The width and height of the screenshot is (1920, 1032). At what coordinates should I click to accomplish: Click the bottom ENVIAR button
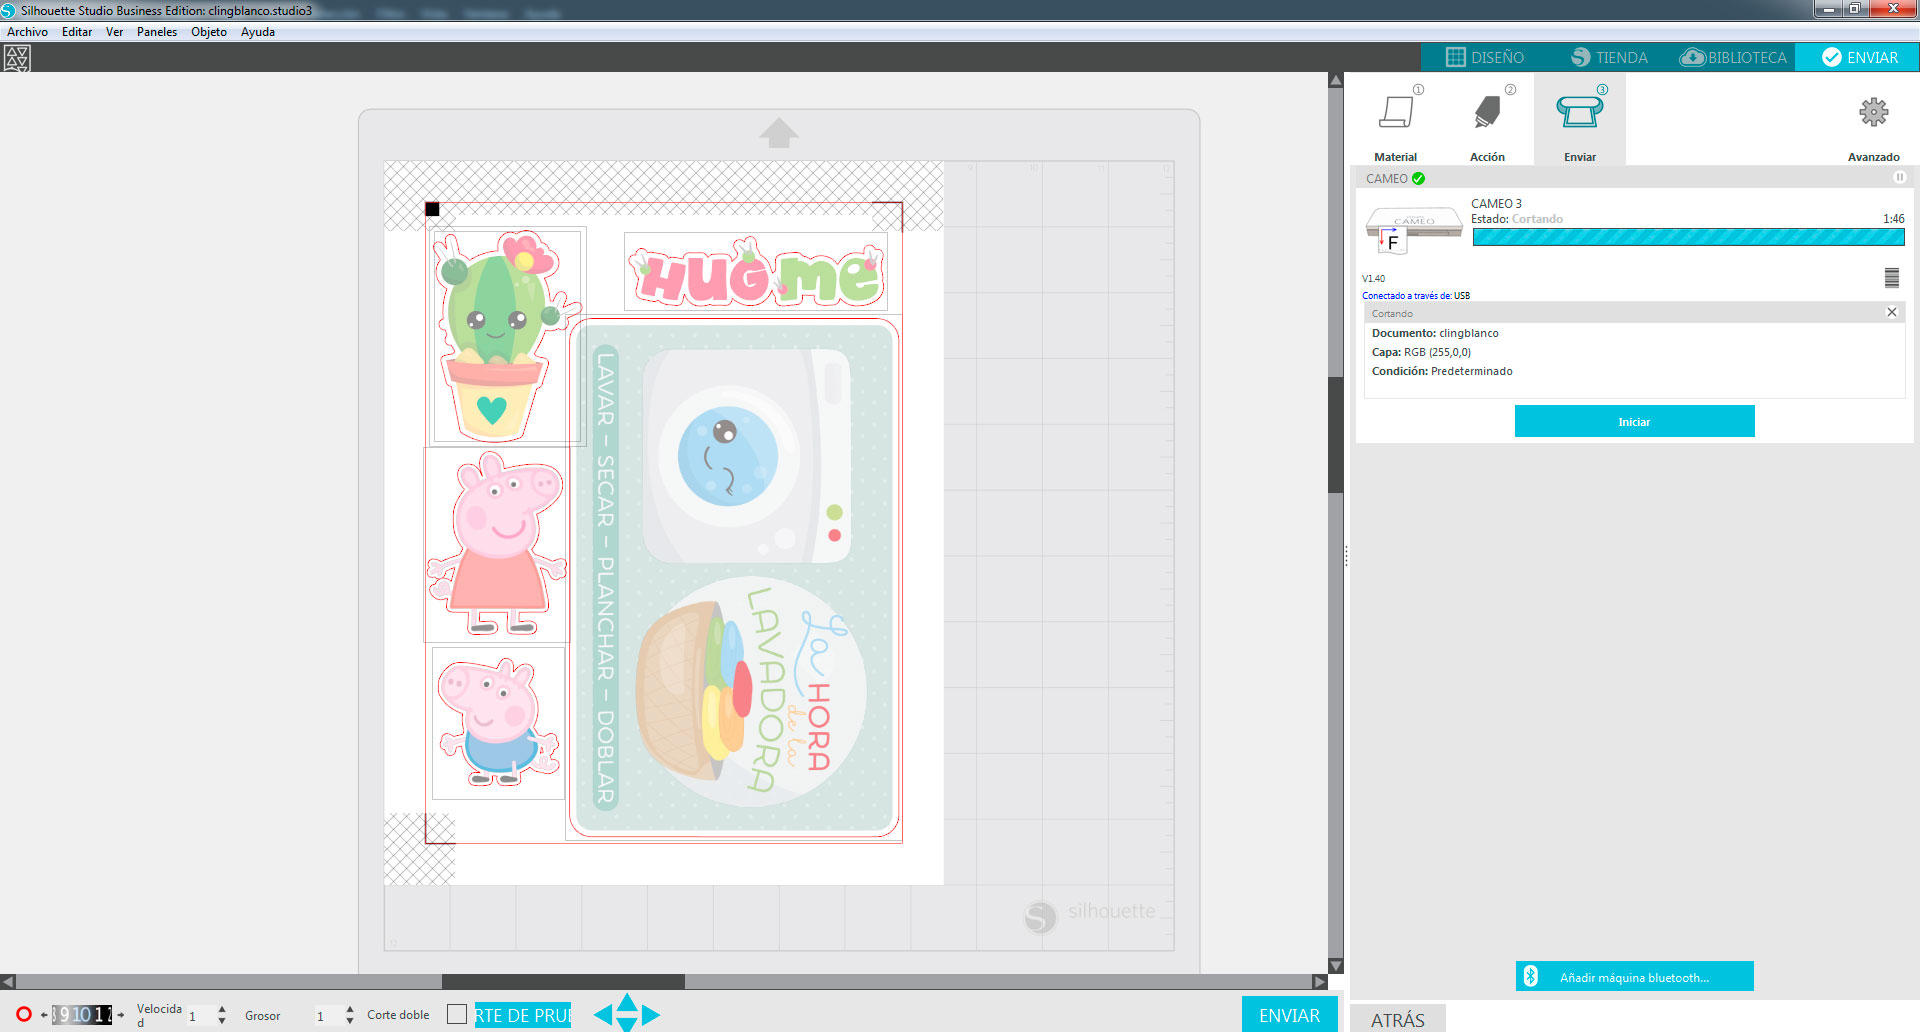tap(1289, 1015)
